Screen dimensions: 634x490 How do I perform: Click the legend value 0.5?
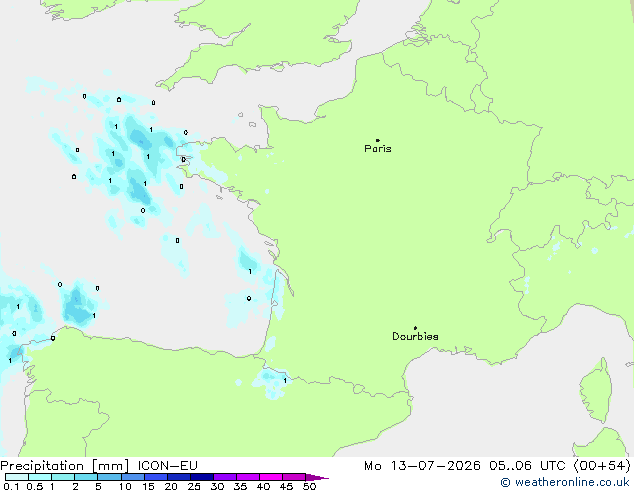[35, 486]
